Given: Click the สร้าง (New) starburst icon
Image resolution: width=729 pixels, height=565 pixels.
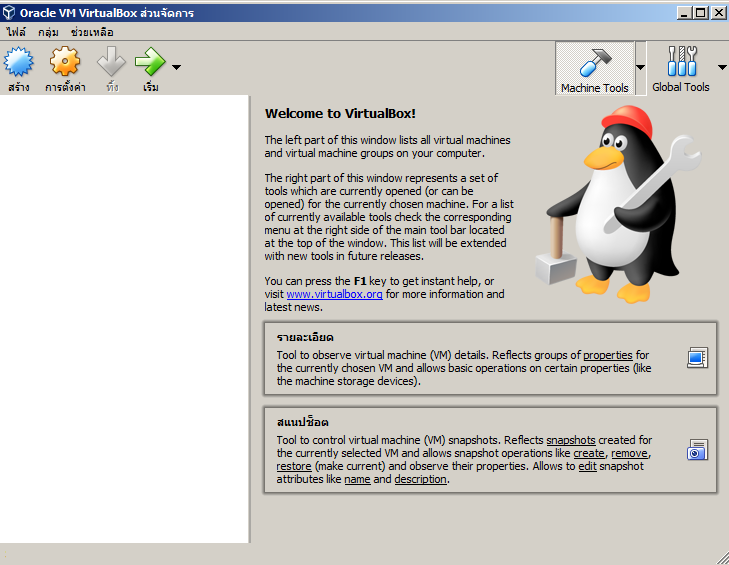Looking at the screenshot, I should (19, 61).
